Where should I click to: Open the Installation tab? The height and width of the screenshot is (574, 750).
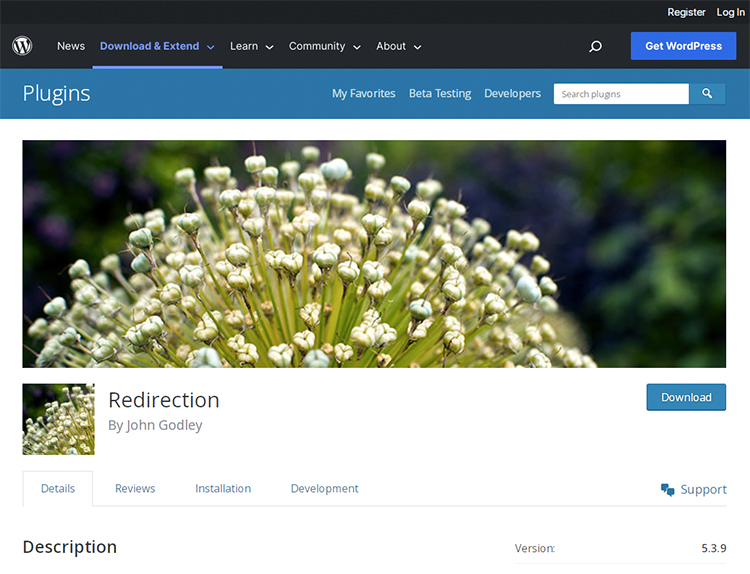pos(223,489)
